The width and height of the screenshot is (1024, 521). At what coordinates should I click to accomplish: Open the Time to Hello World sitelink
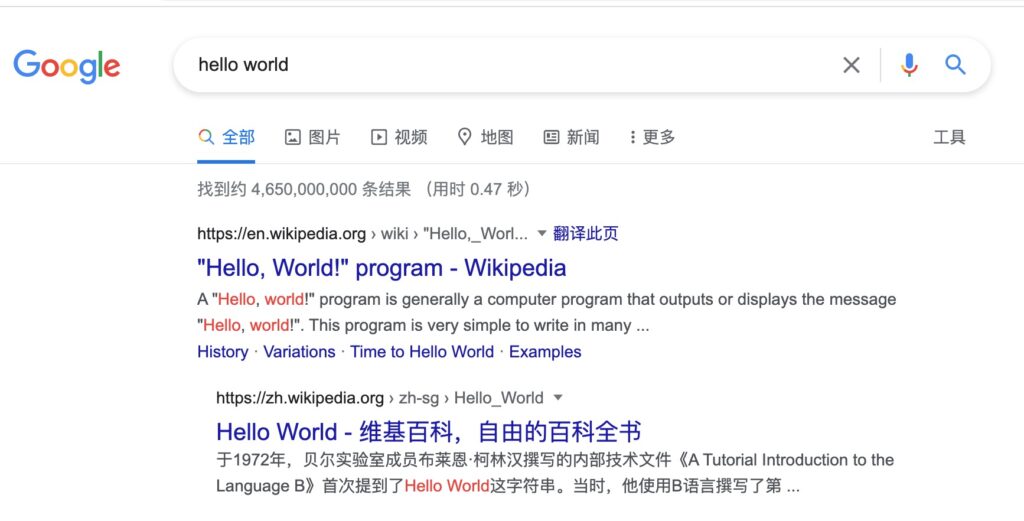(422, 352)
